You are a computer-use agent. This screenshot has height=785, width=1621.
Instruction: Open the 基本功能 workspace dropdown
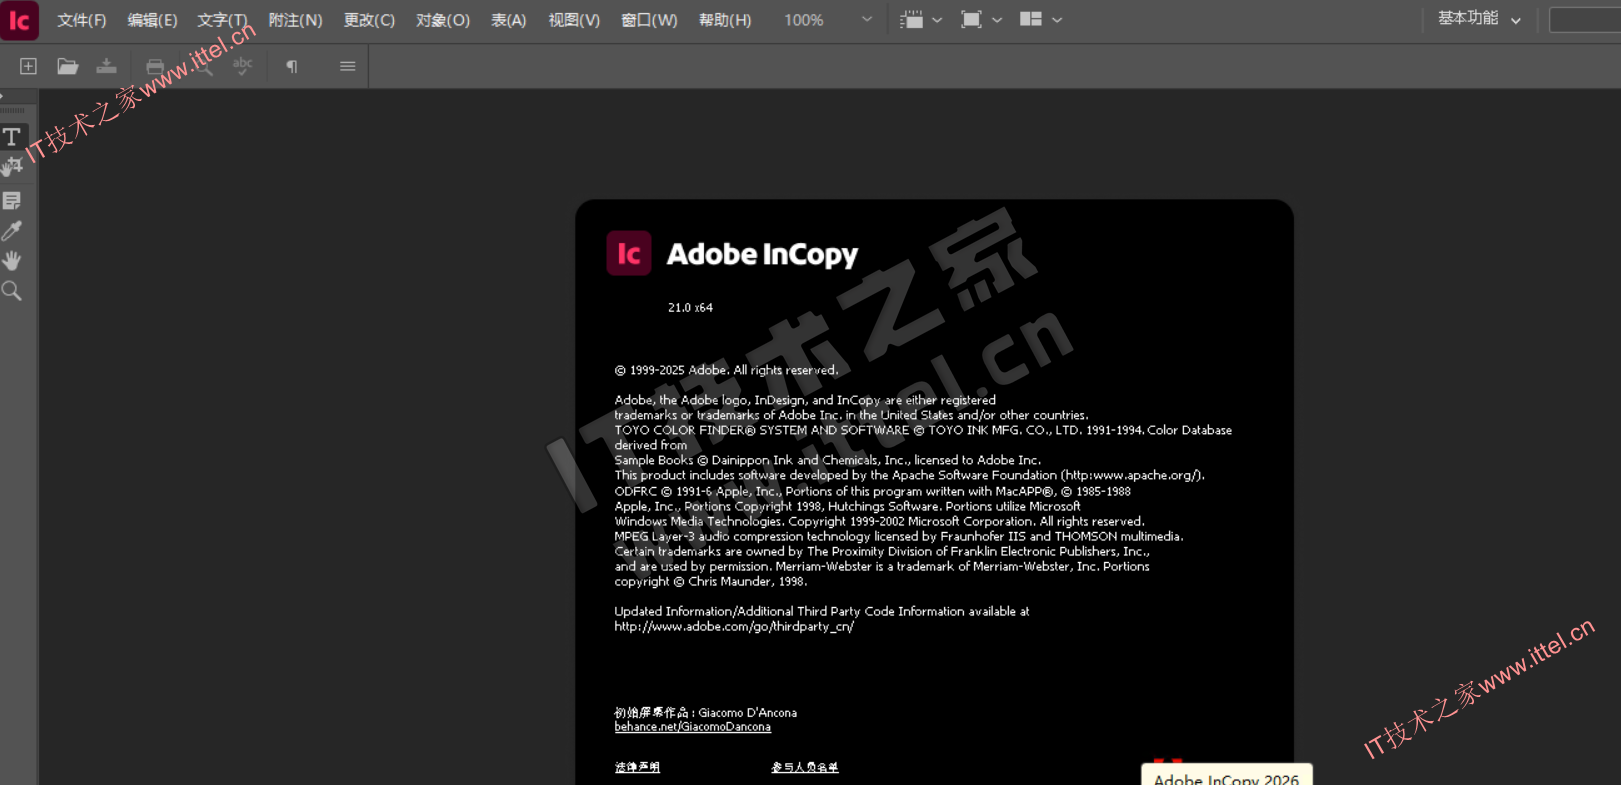click(1479, 19)
